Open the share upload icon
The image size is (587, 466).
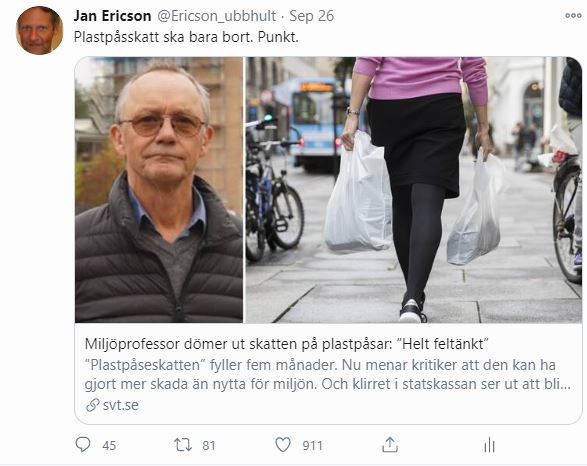click(x=390, y=445)
